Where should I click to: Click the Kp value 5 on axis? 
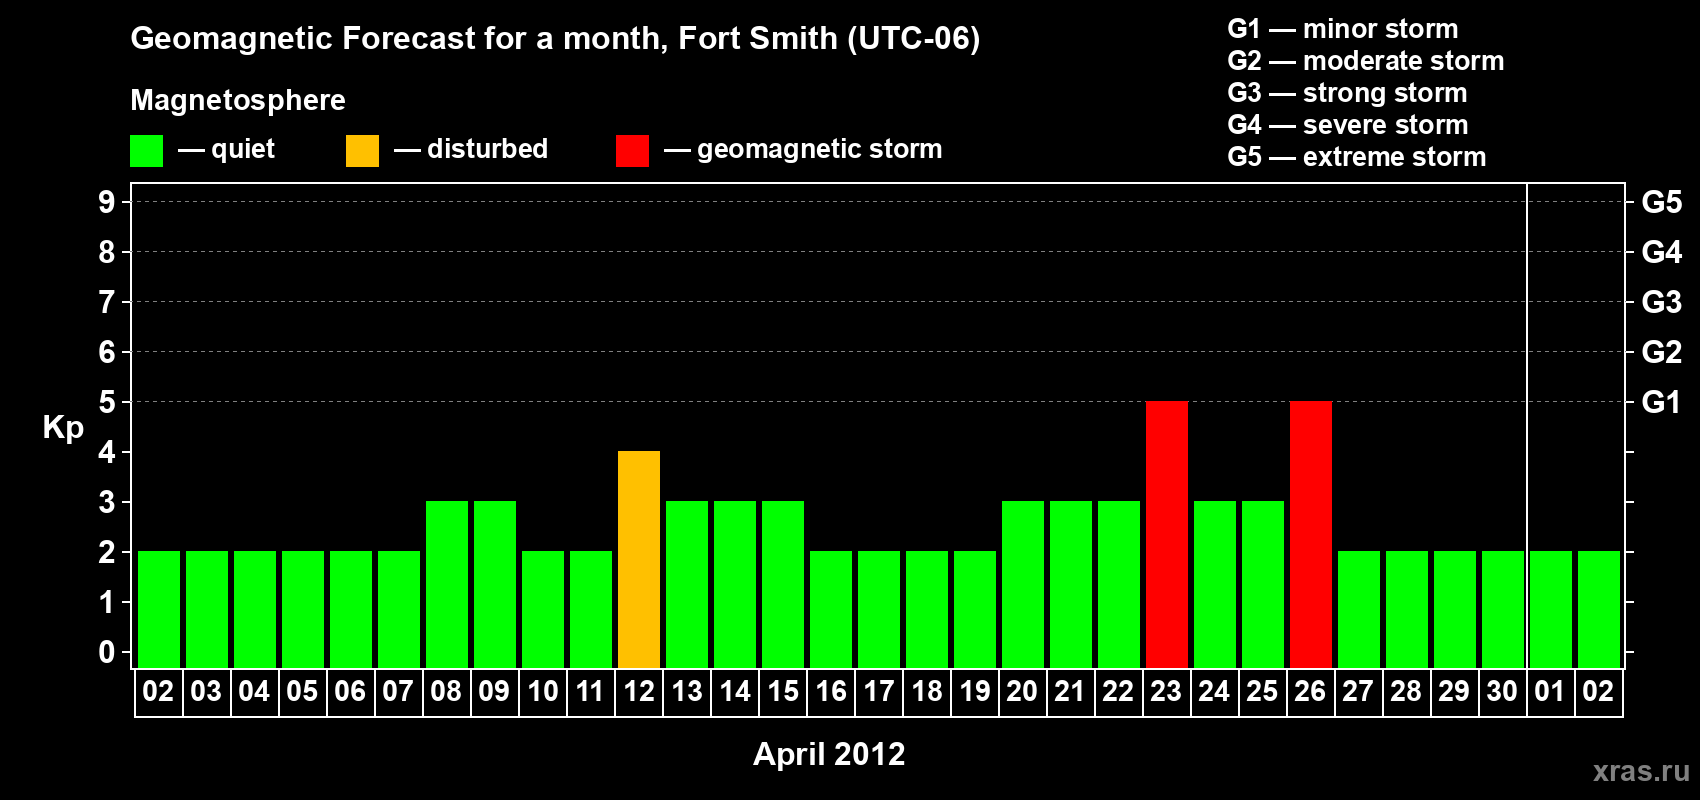click(x=107, y=402)
